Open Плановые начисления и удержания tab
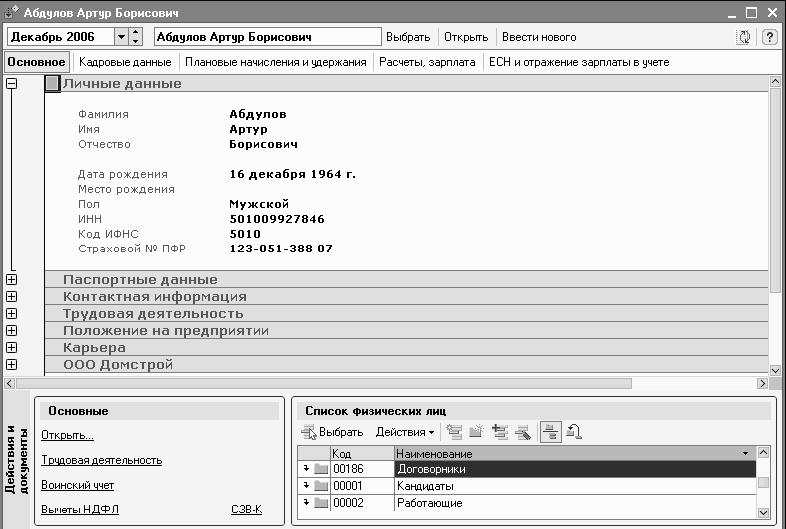786x529 pixels. [276, 62]
